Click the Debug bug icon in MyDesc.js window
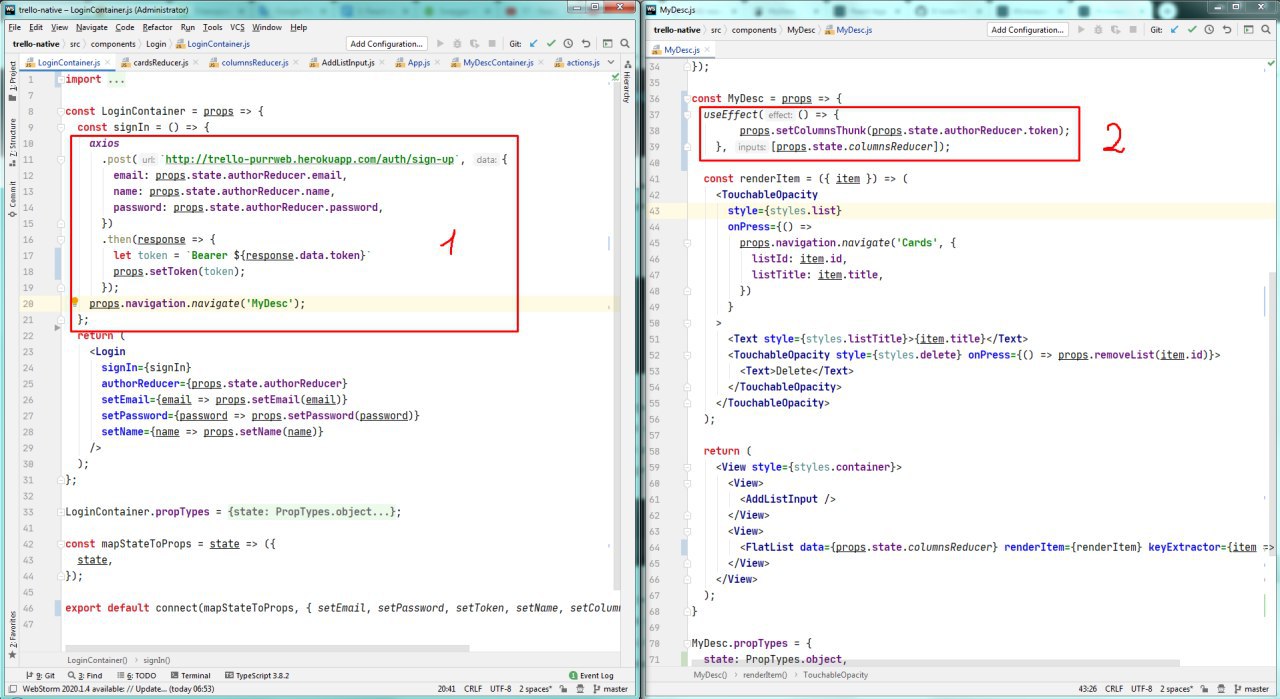The image size is (1280, 699). [x=1098, y=30]
